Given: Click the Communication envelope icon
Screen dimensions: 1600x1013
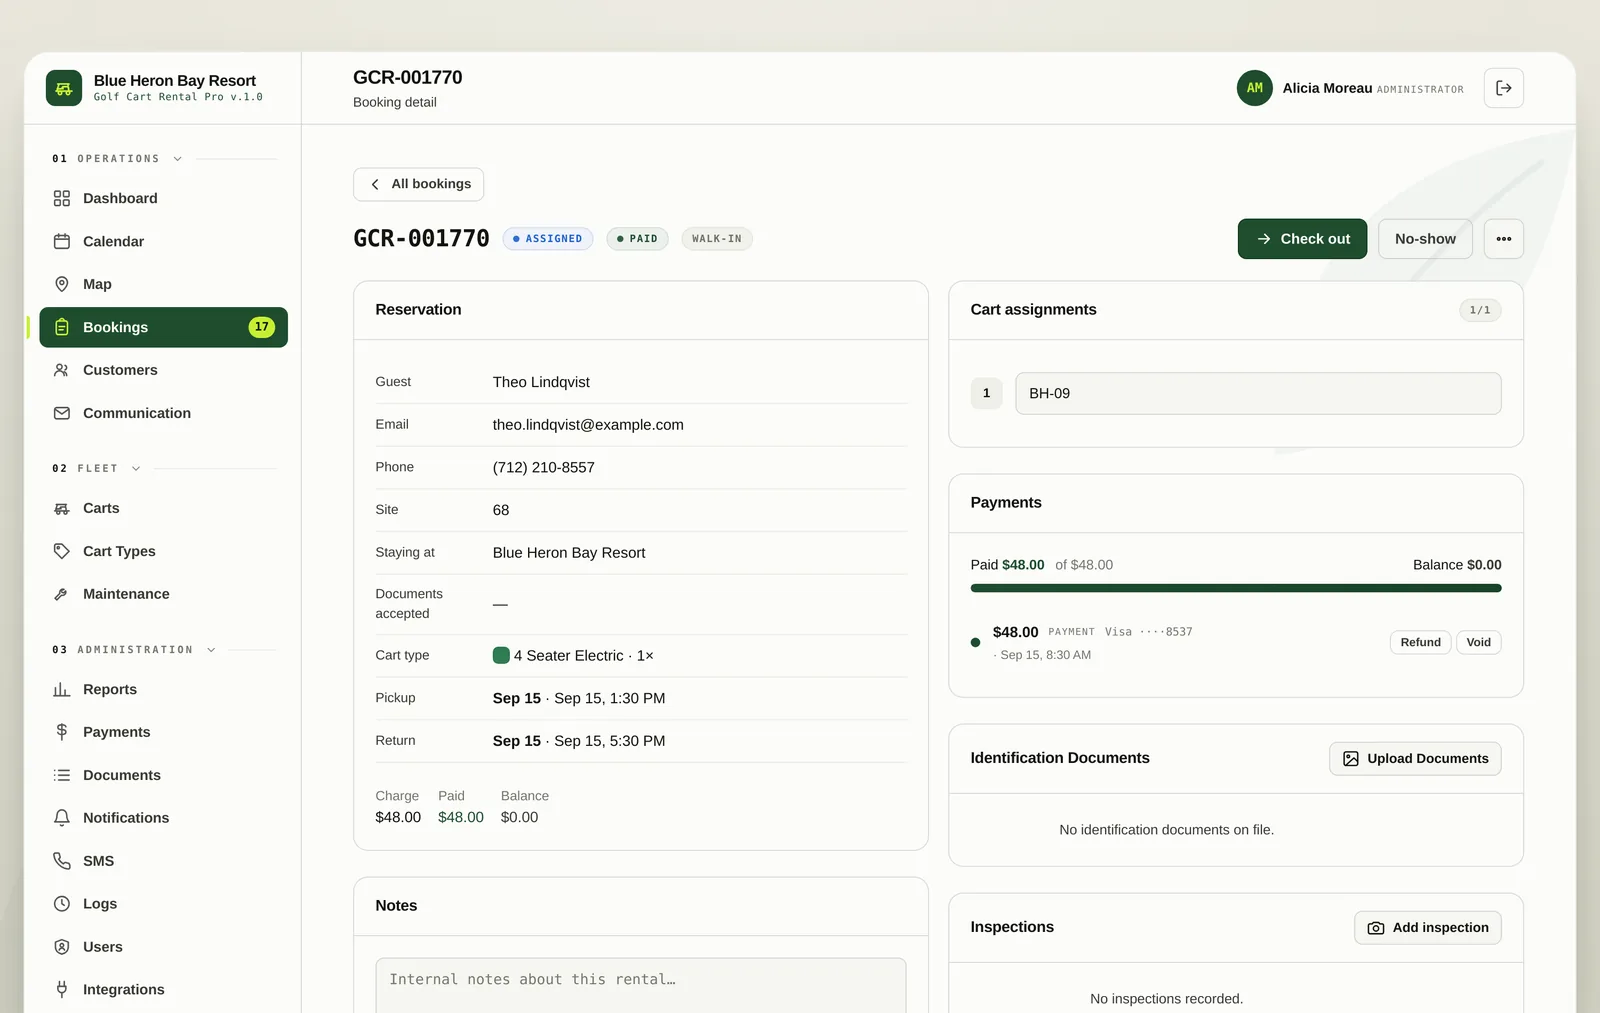Looking at the screenshot, I should (x=62, y=413).
